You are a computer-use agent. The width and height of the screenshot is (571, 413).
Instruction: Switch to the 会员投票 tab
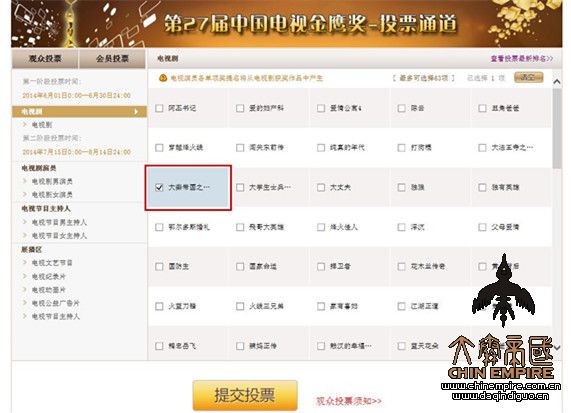click(x=113, y=59)
